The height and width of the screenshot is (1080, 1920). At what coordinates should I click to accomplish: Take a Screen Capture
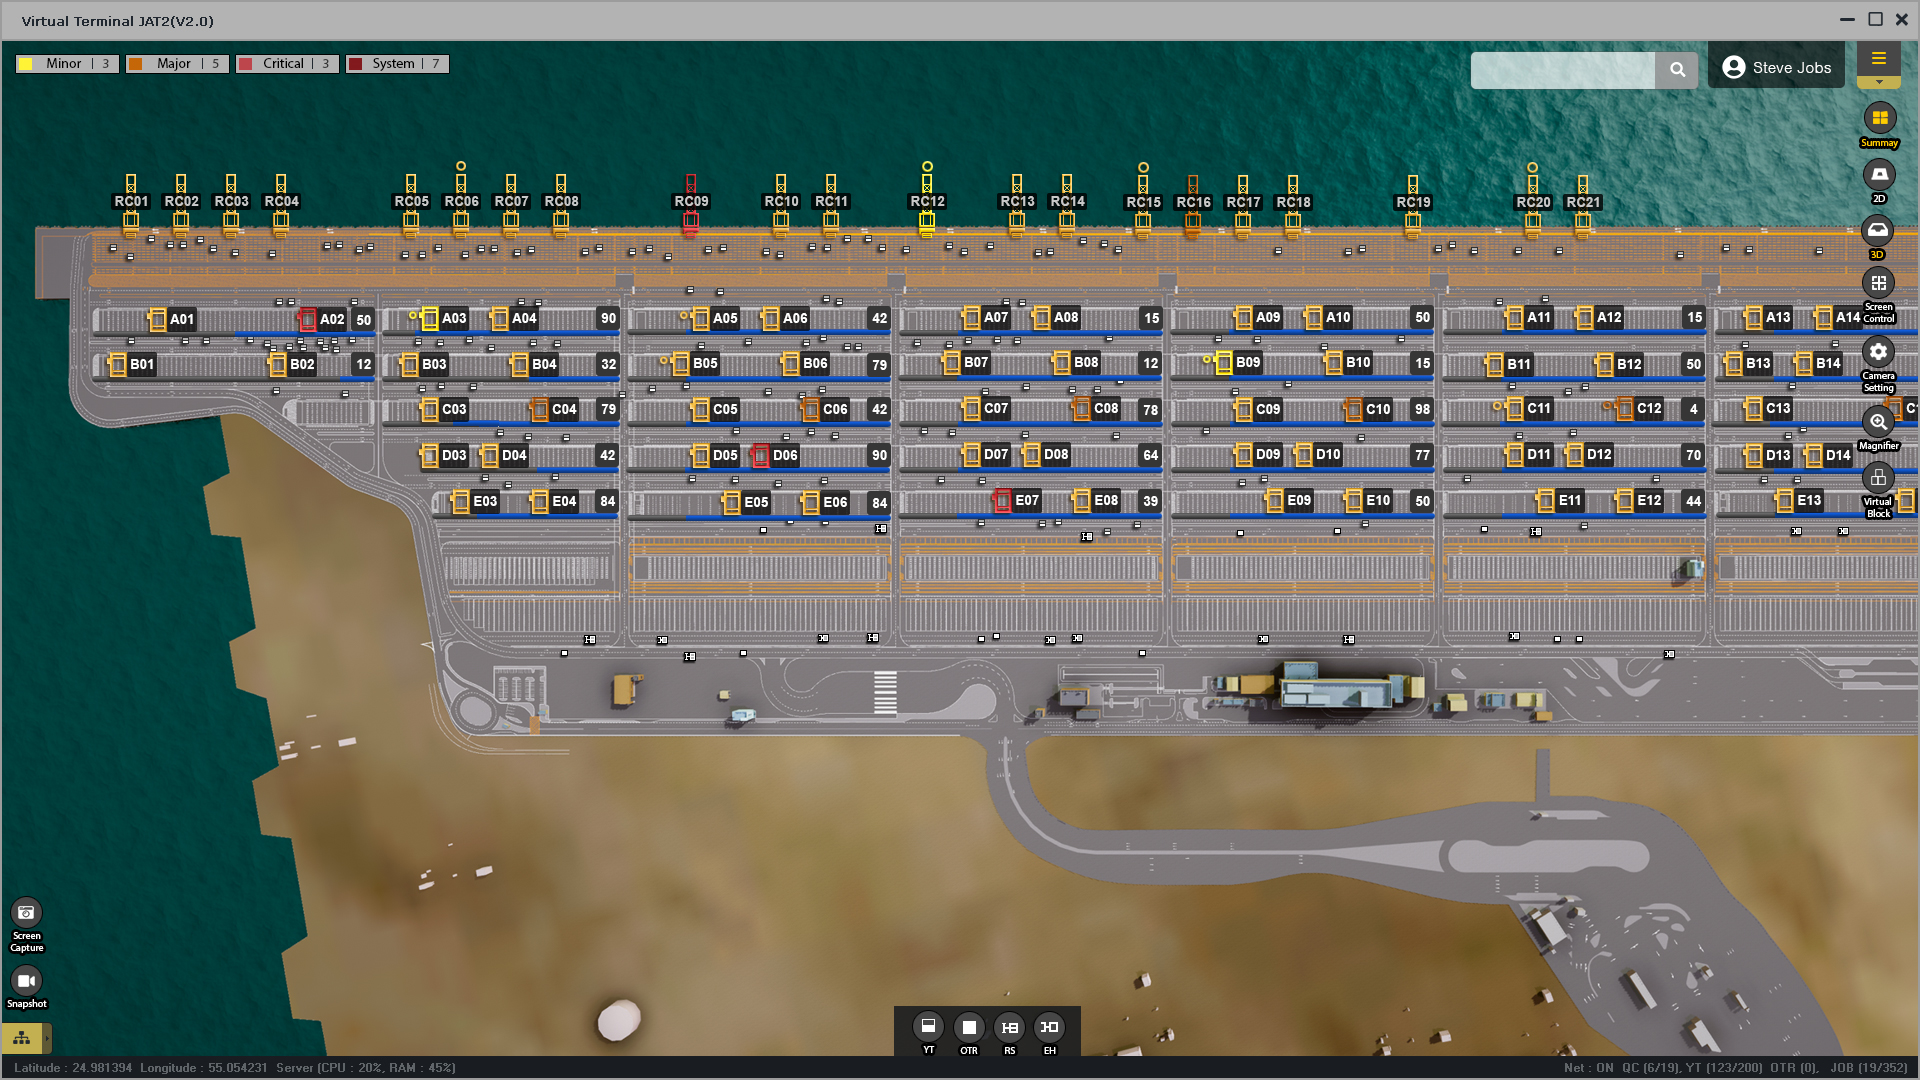click(x=26, y=912)
